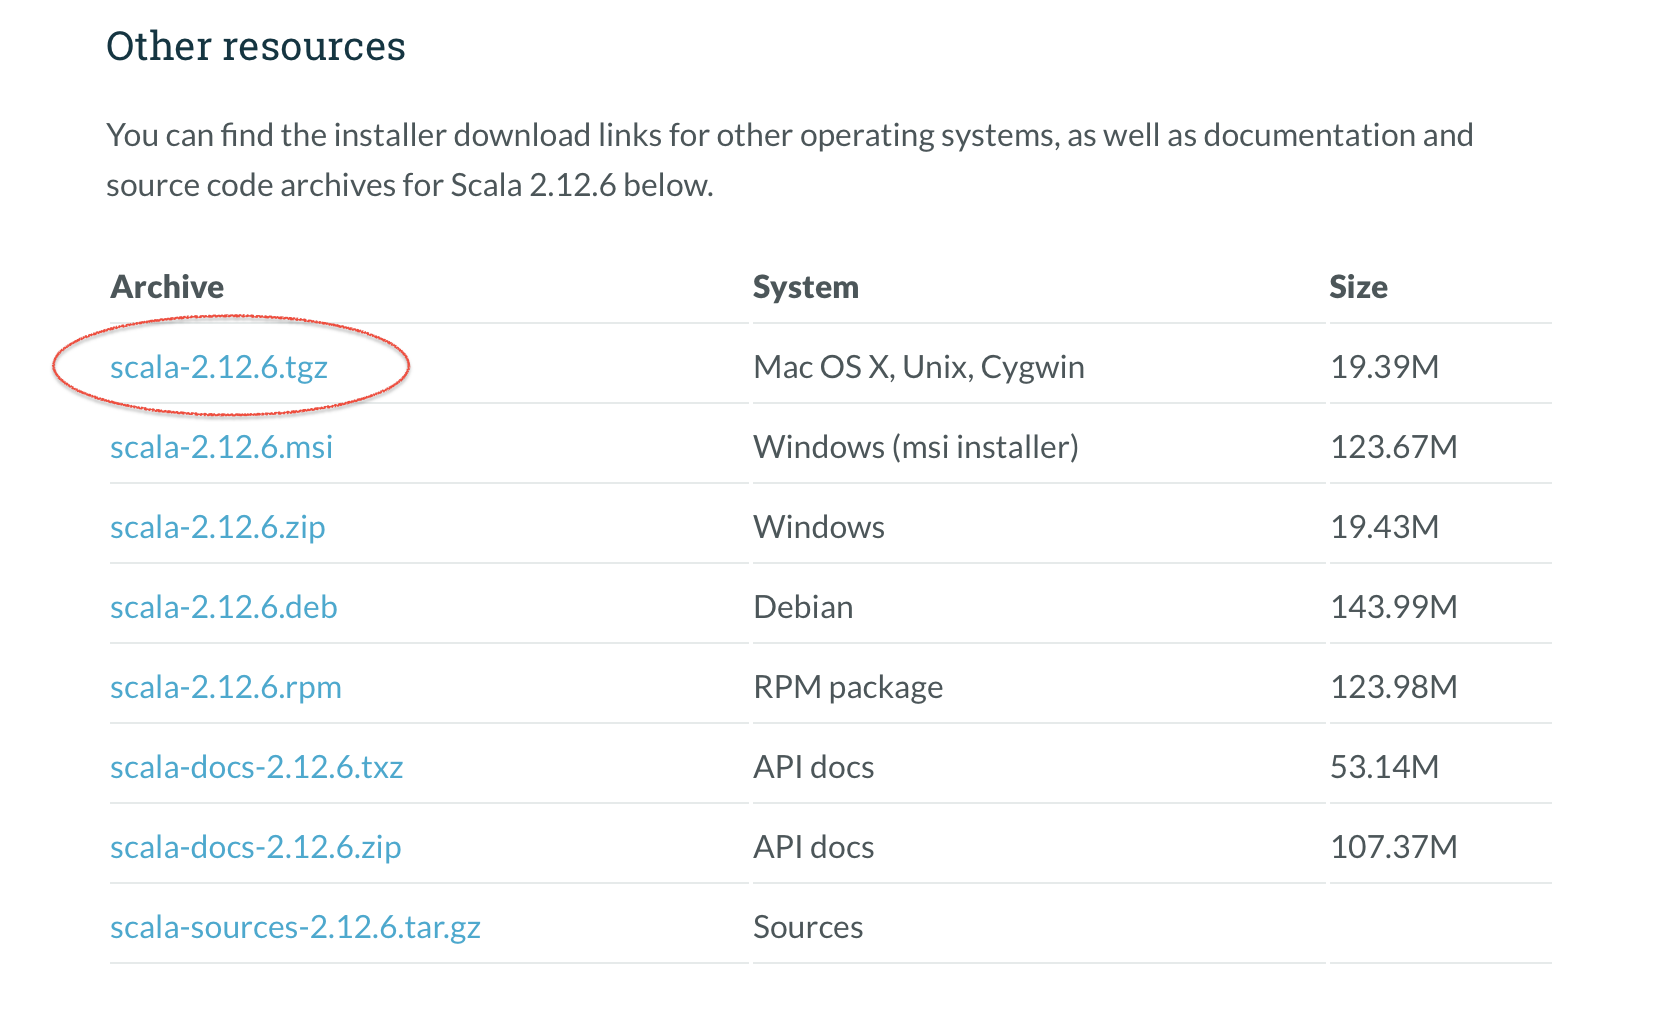Viewport: 1668px width, 1010px height.
Task: Open the scala-2.12.6.msi download link
Action: tap(221, 447)
